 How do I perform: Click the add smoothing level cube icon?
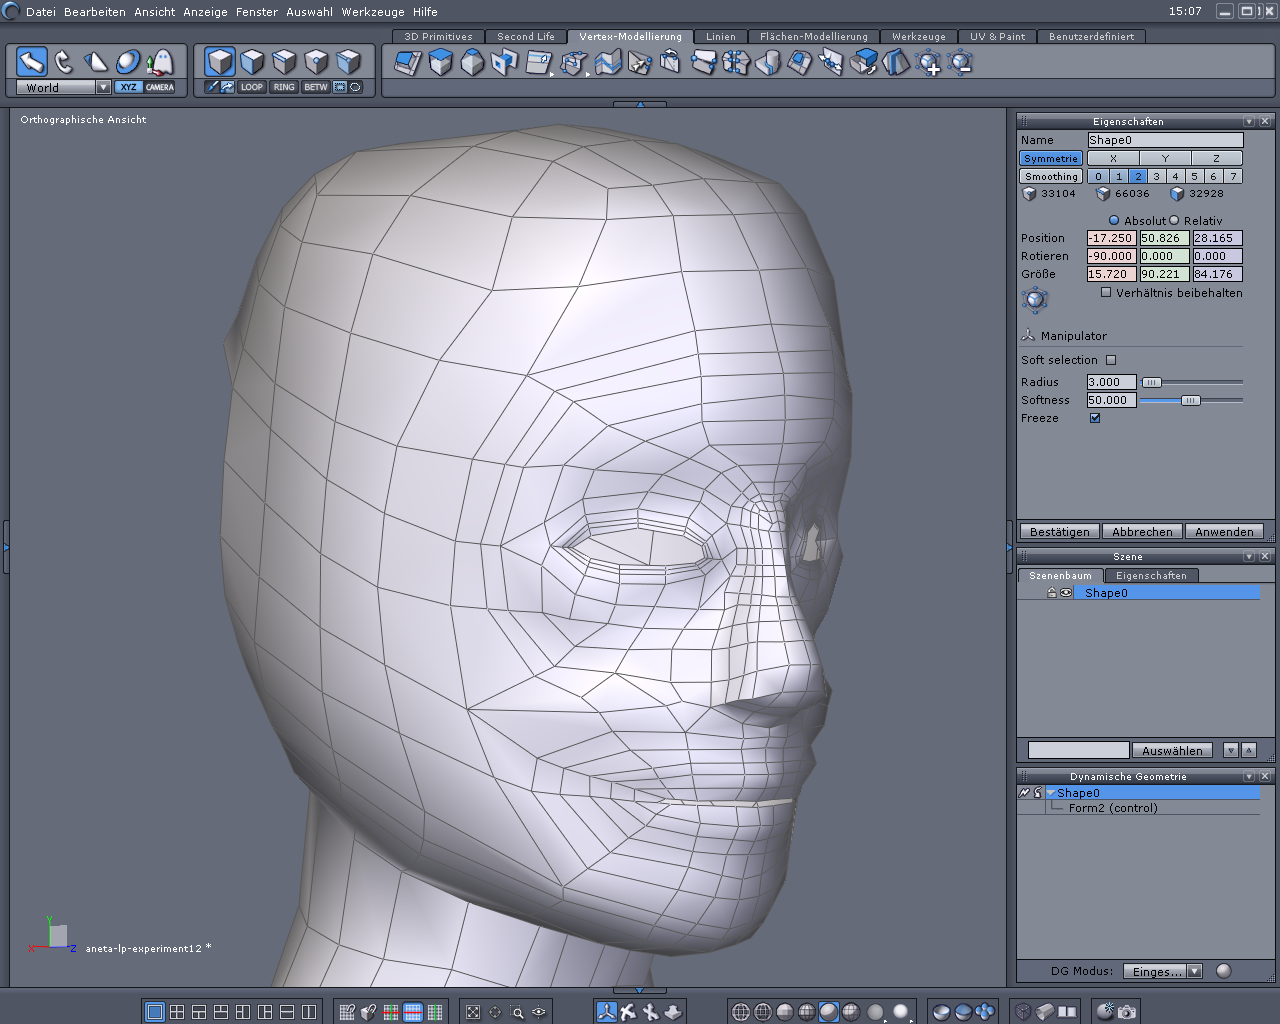pyautogui.click(x=928, y=63)
